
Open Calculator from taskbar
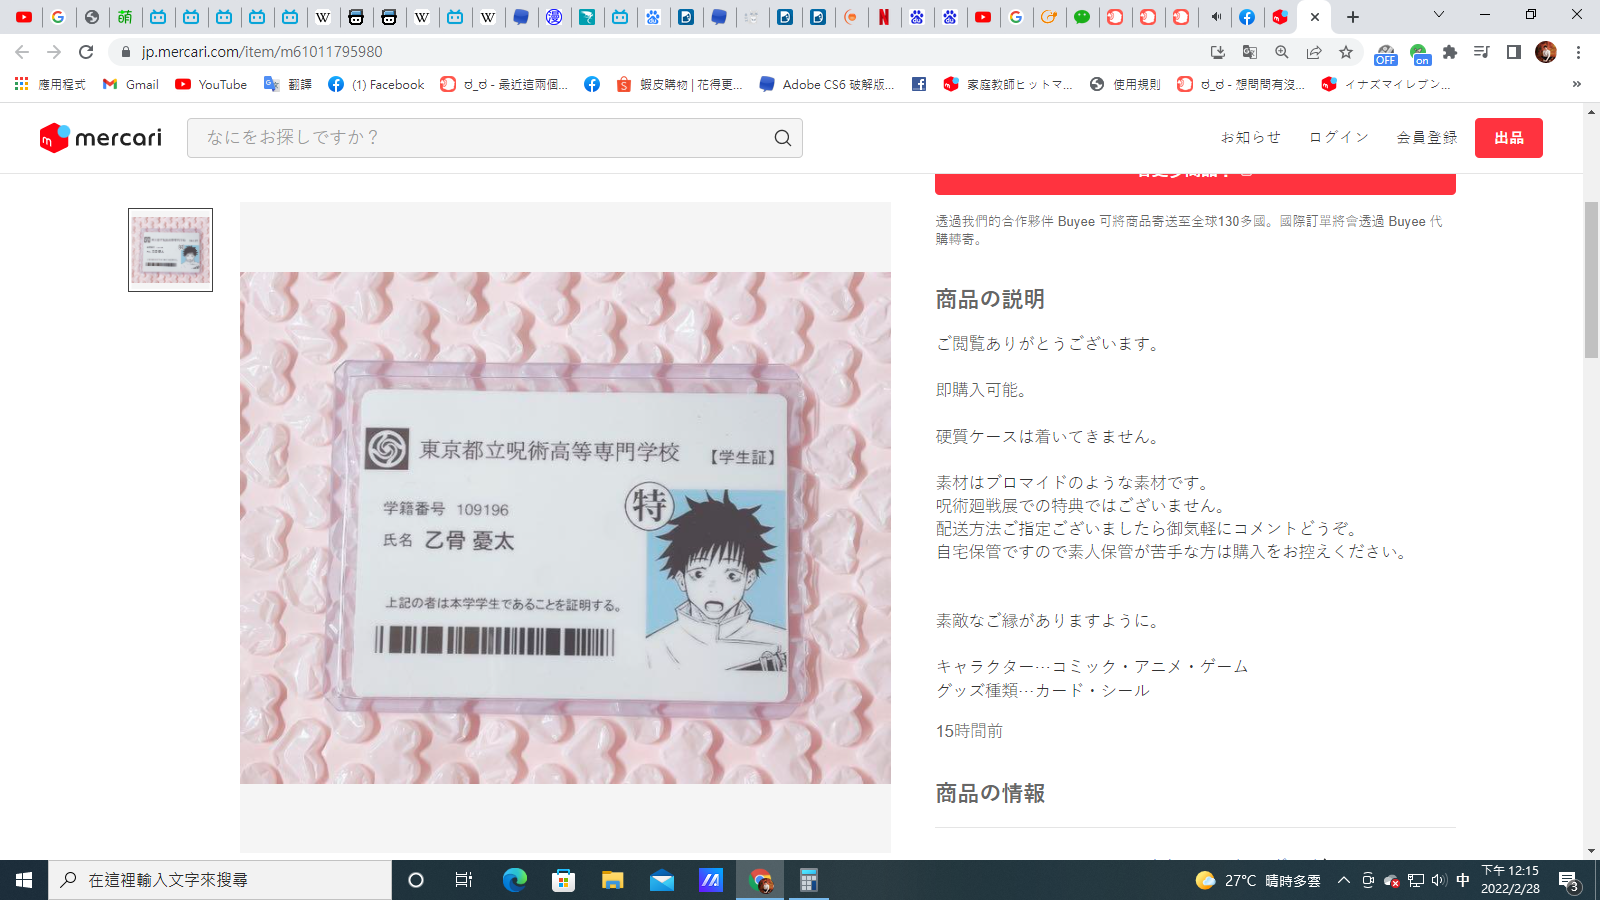(x=809, y=880)
